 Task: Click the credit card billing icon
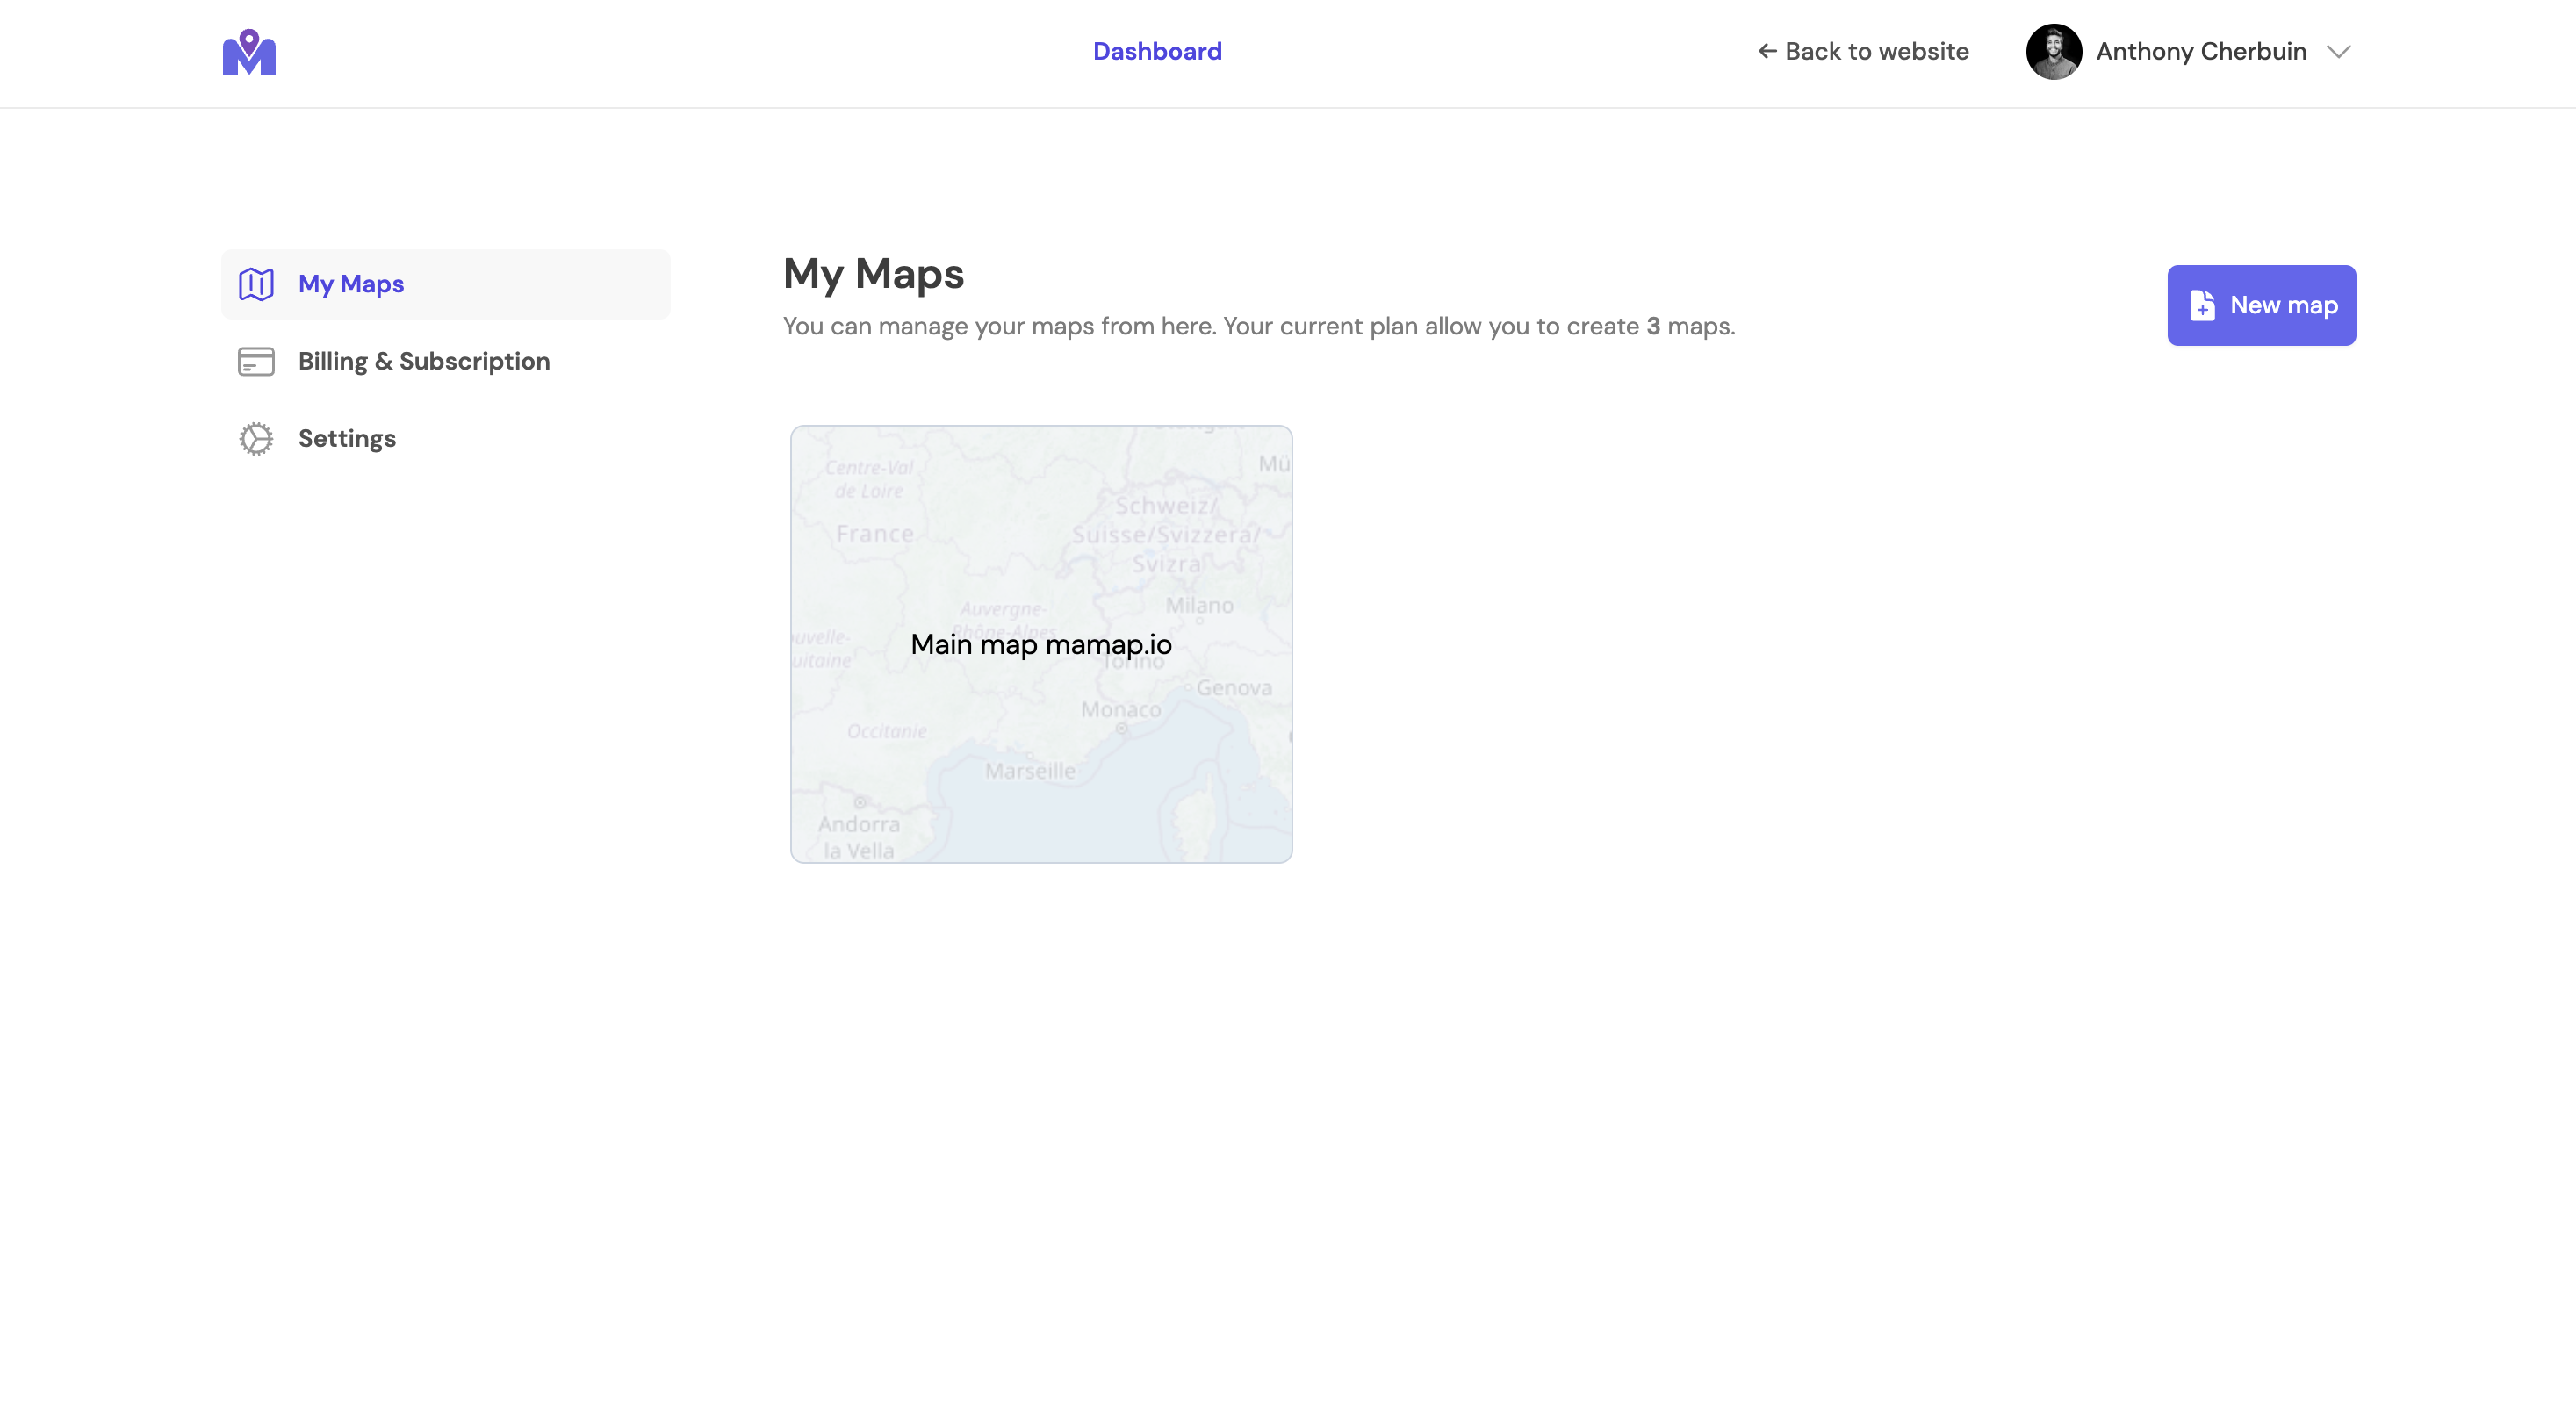coord(256,361)
